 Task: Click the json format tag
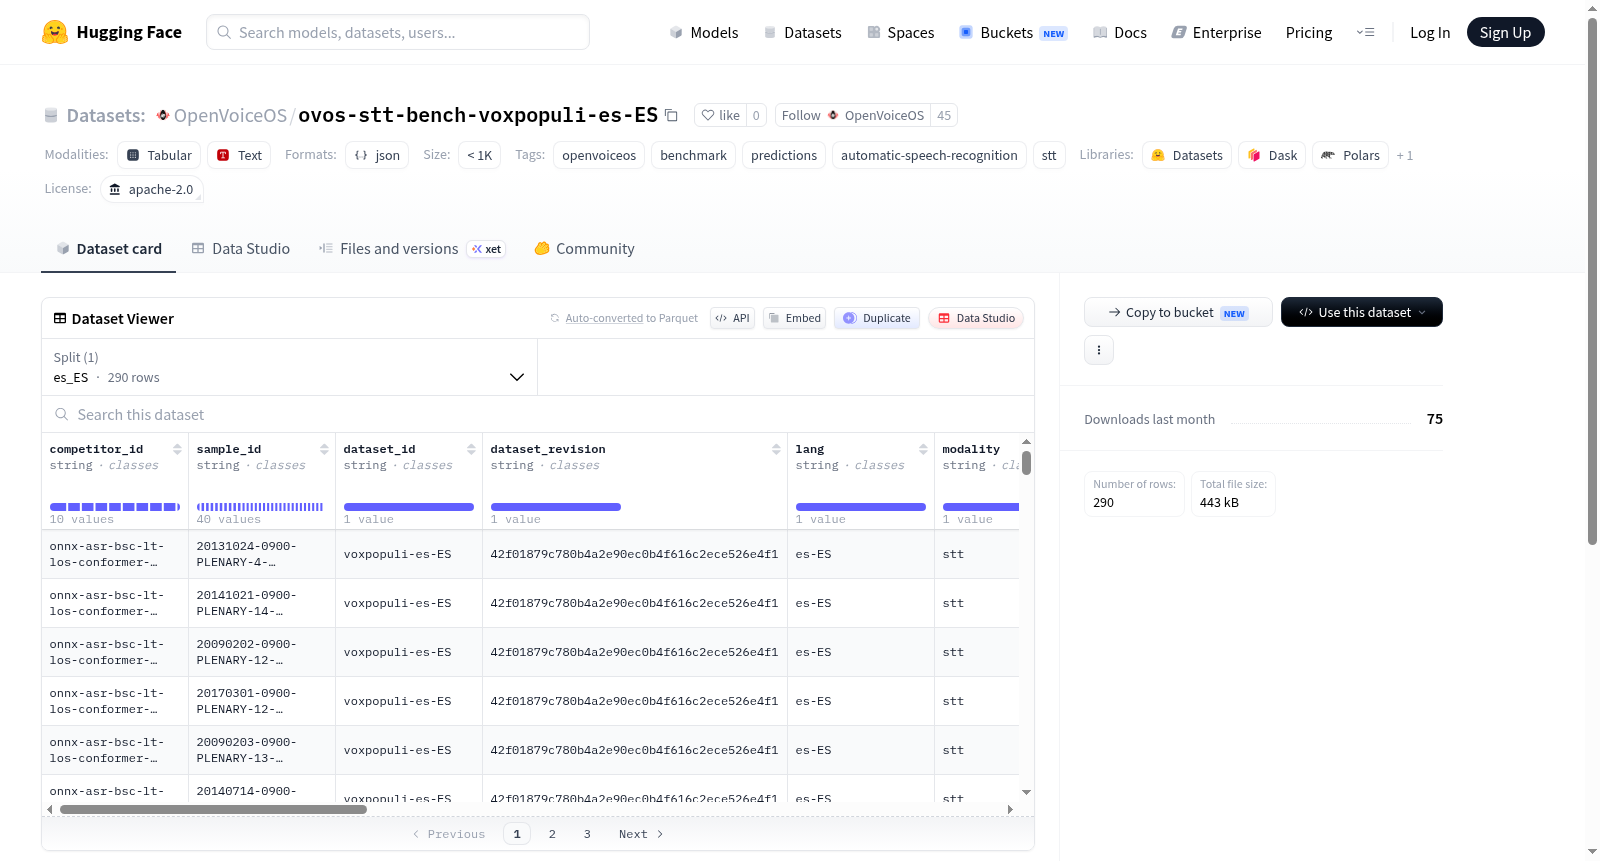[377, 155]
